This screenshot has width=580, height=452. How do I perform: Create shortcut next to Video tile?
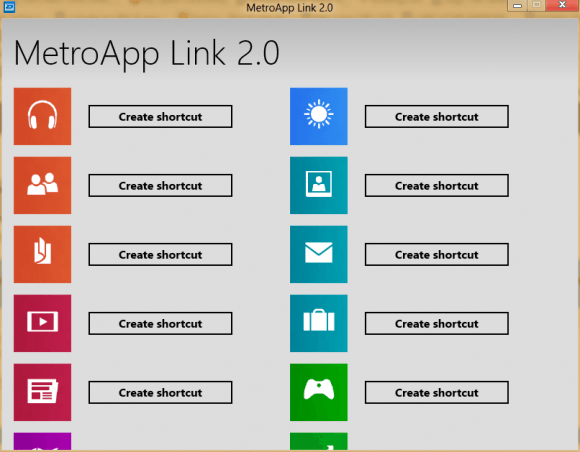coord(160,324)
